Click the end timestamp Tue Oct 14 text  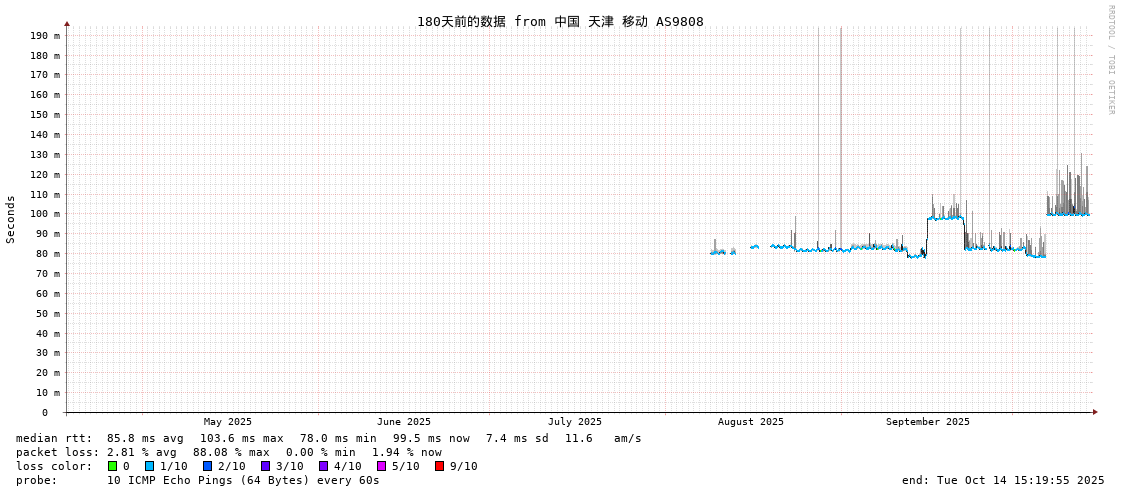pos(1003,480)
